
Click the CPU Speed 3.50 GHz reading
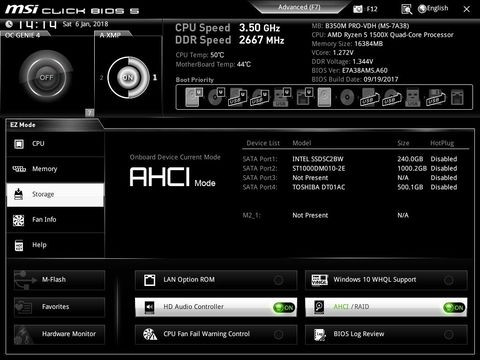pos(228,28)
